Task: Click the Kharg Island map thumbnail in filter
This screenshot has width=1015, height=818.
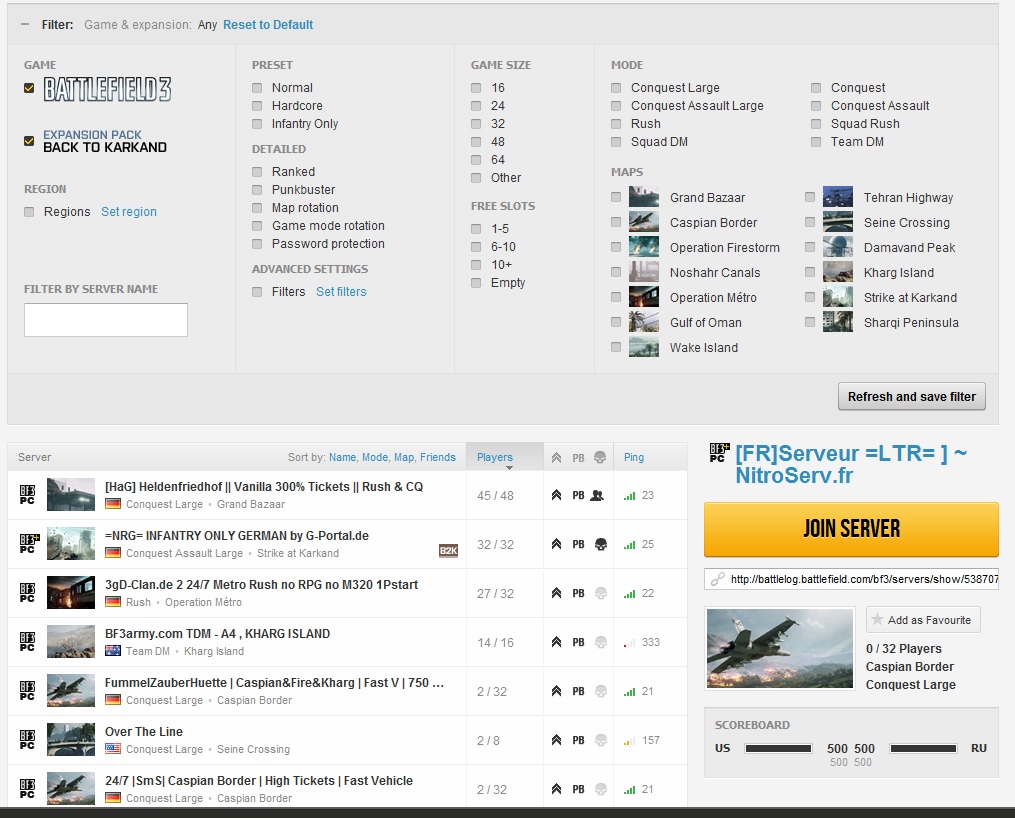Action: pos(838,272)
